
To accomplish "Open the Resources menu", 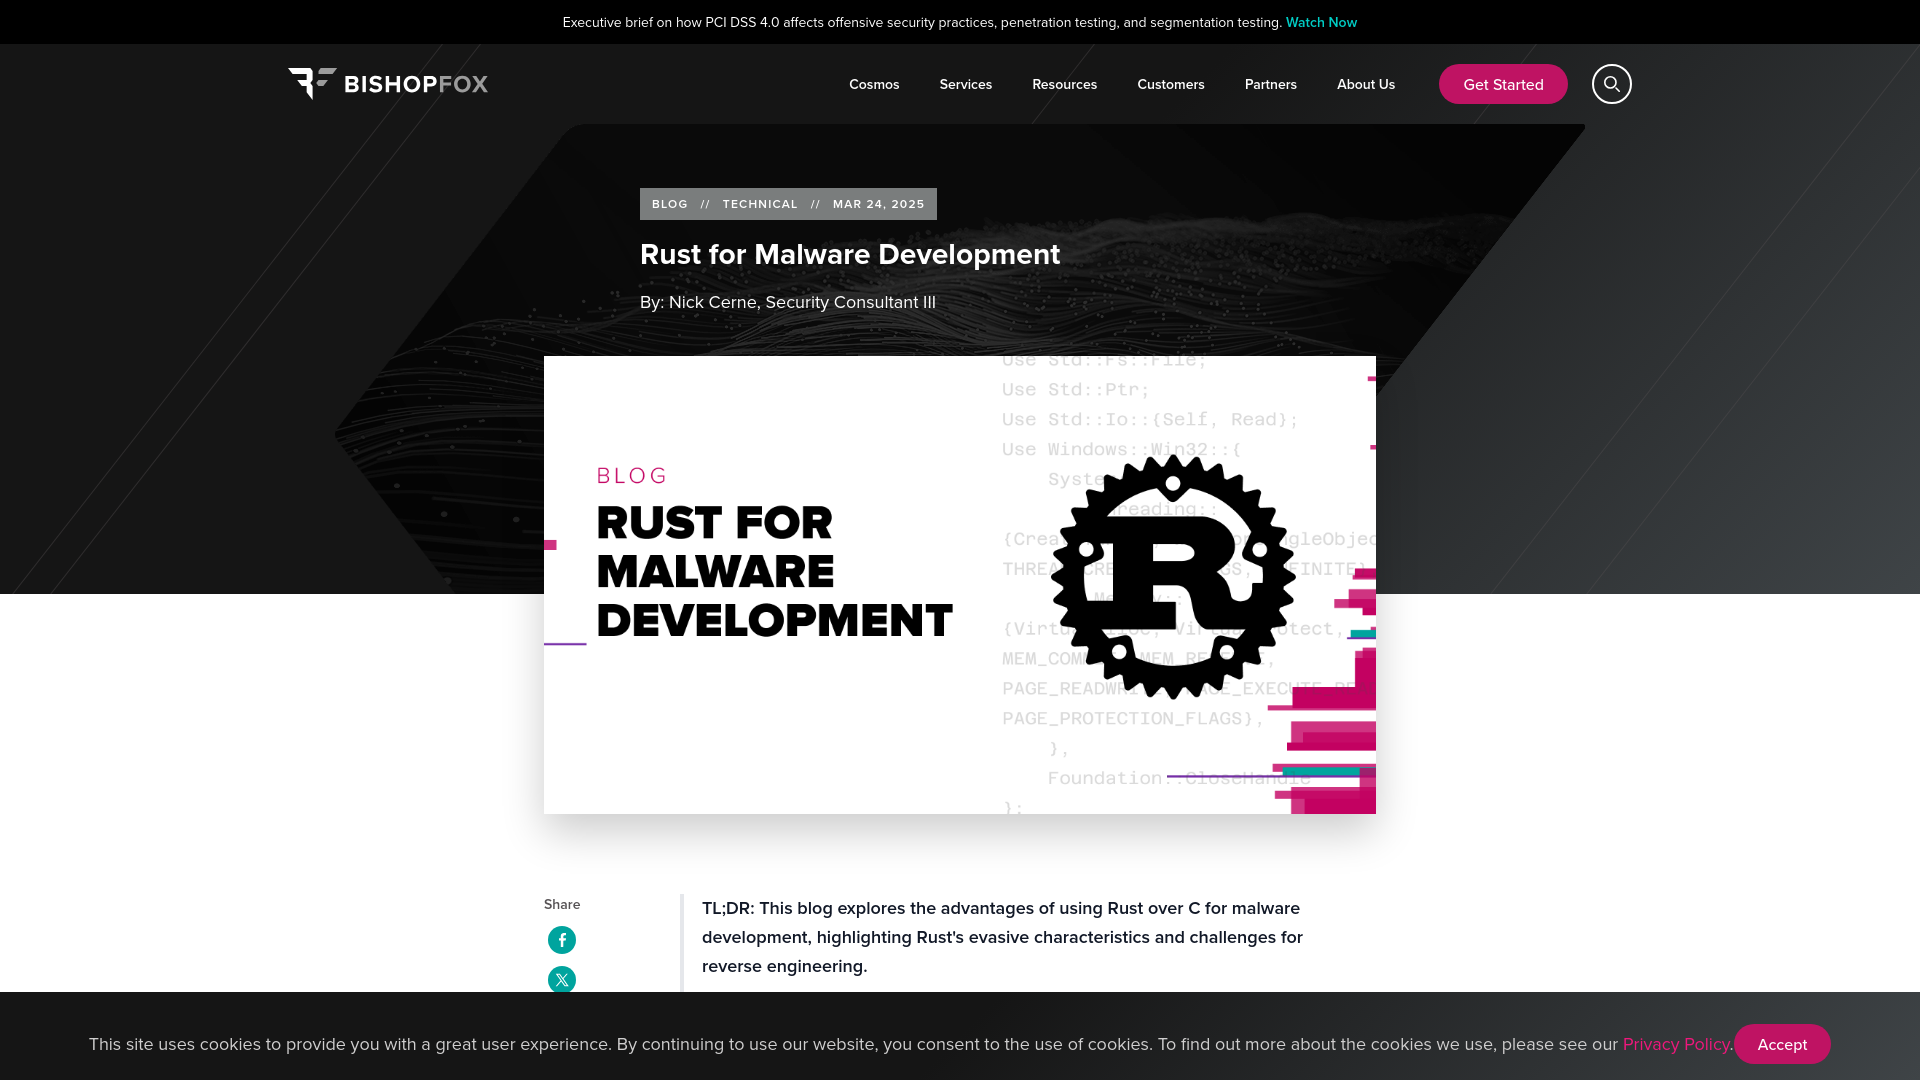I will (1064, 84).
